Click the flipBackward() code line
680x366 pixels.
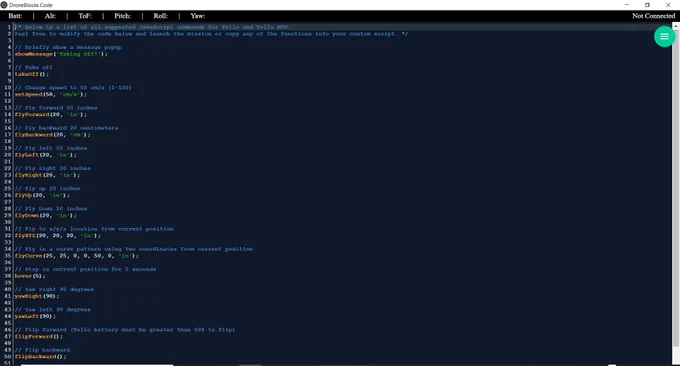click(40, 356)
